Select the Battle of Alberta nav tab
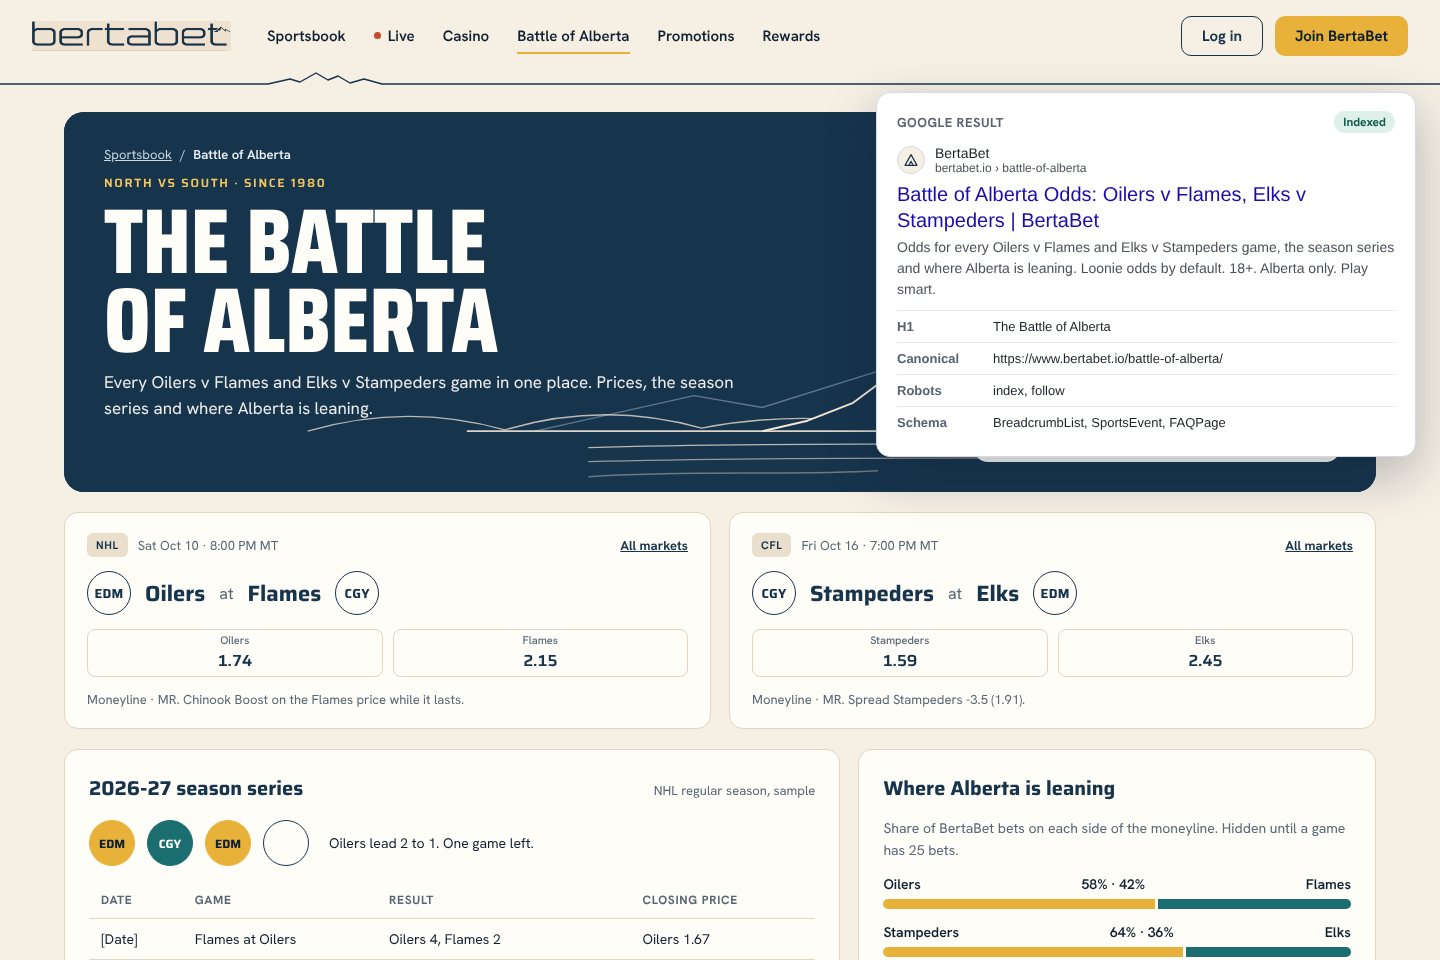This screenshot has width=1440, height=960. (x=573, y=36)
